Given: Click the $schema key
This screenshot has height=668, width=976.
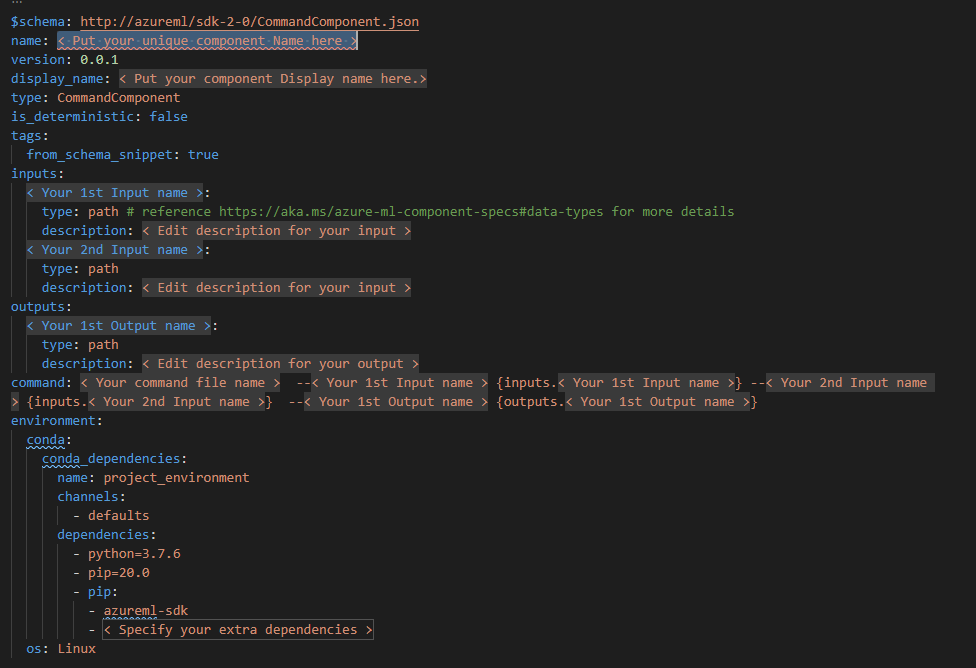Looking at the screenshot, I should click(x=37, y=22).
